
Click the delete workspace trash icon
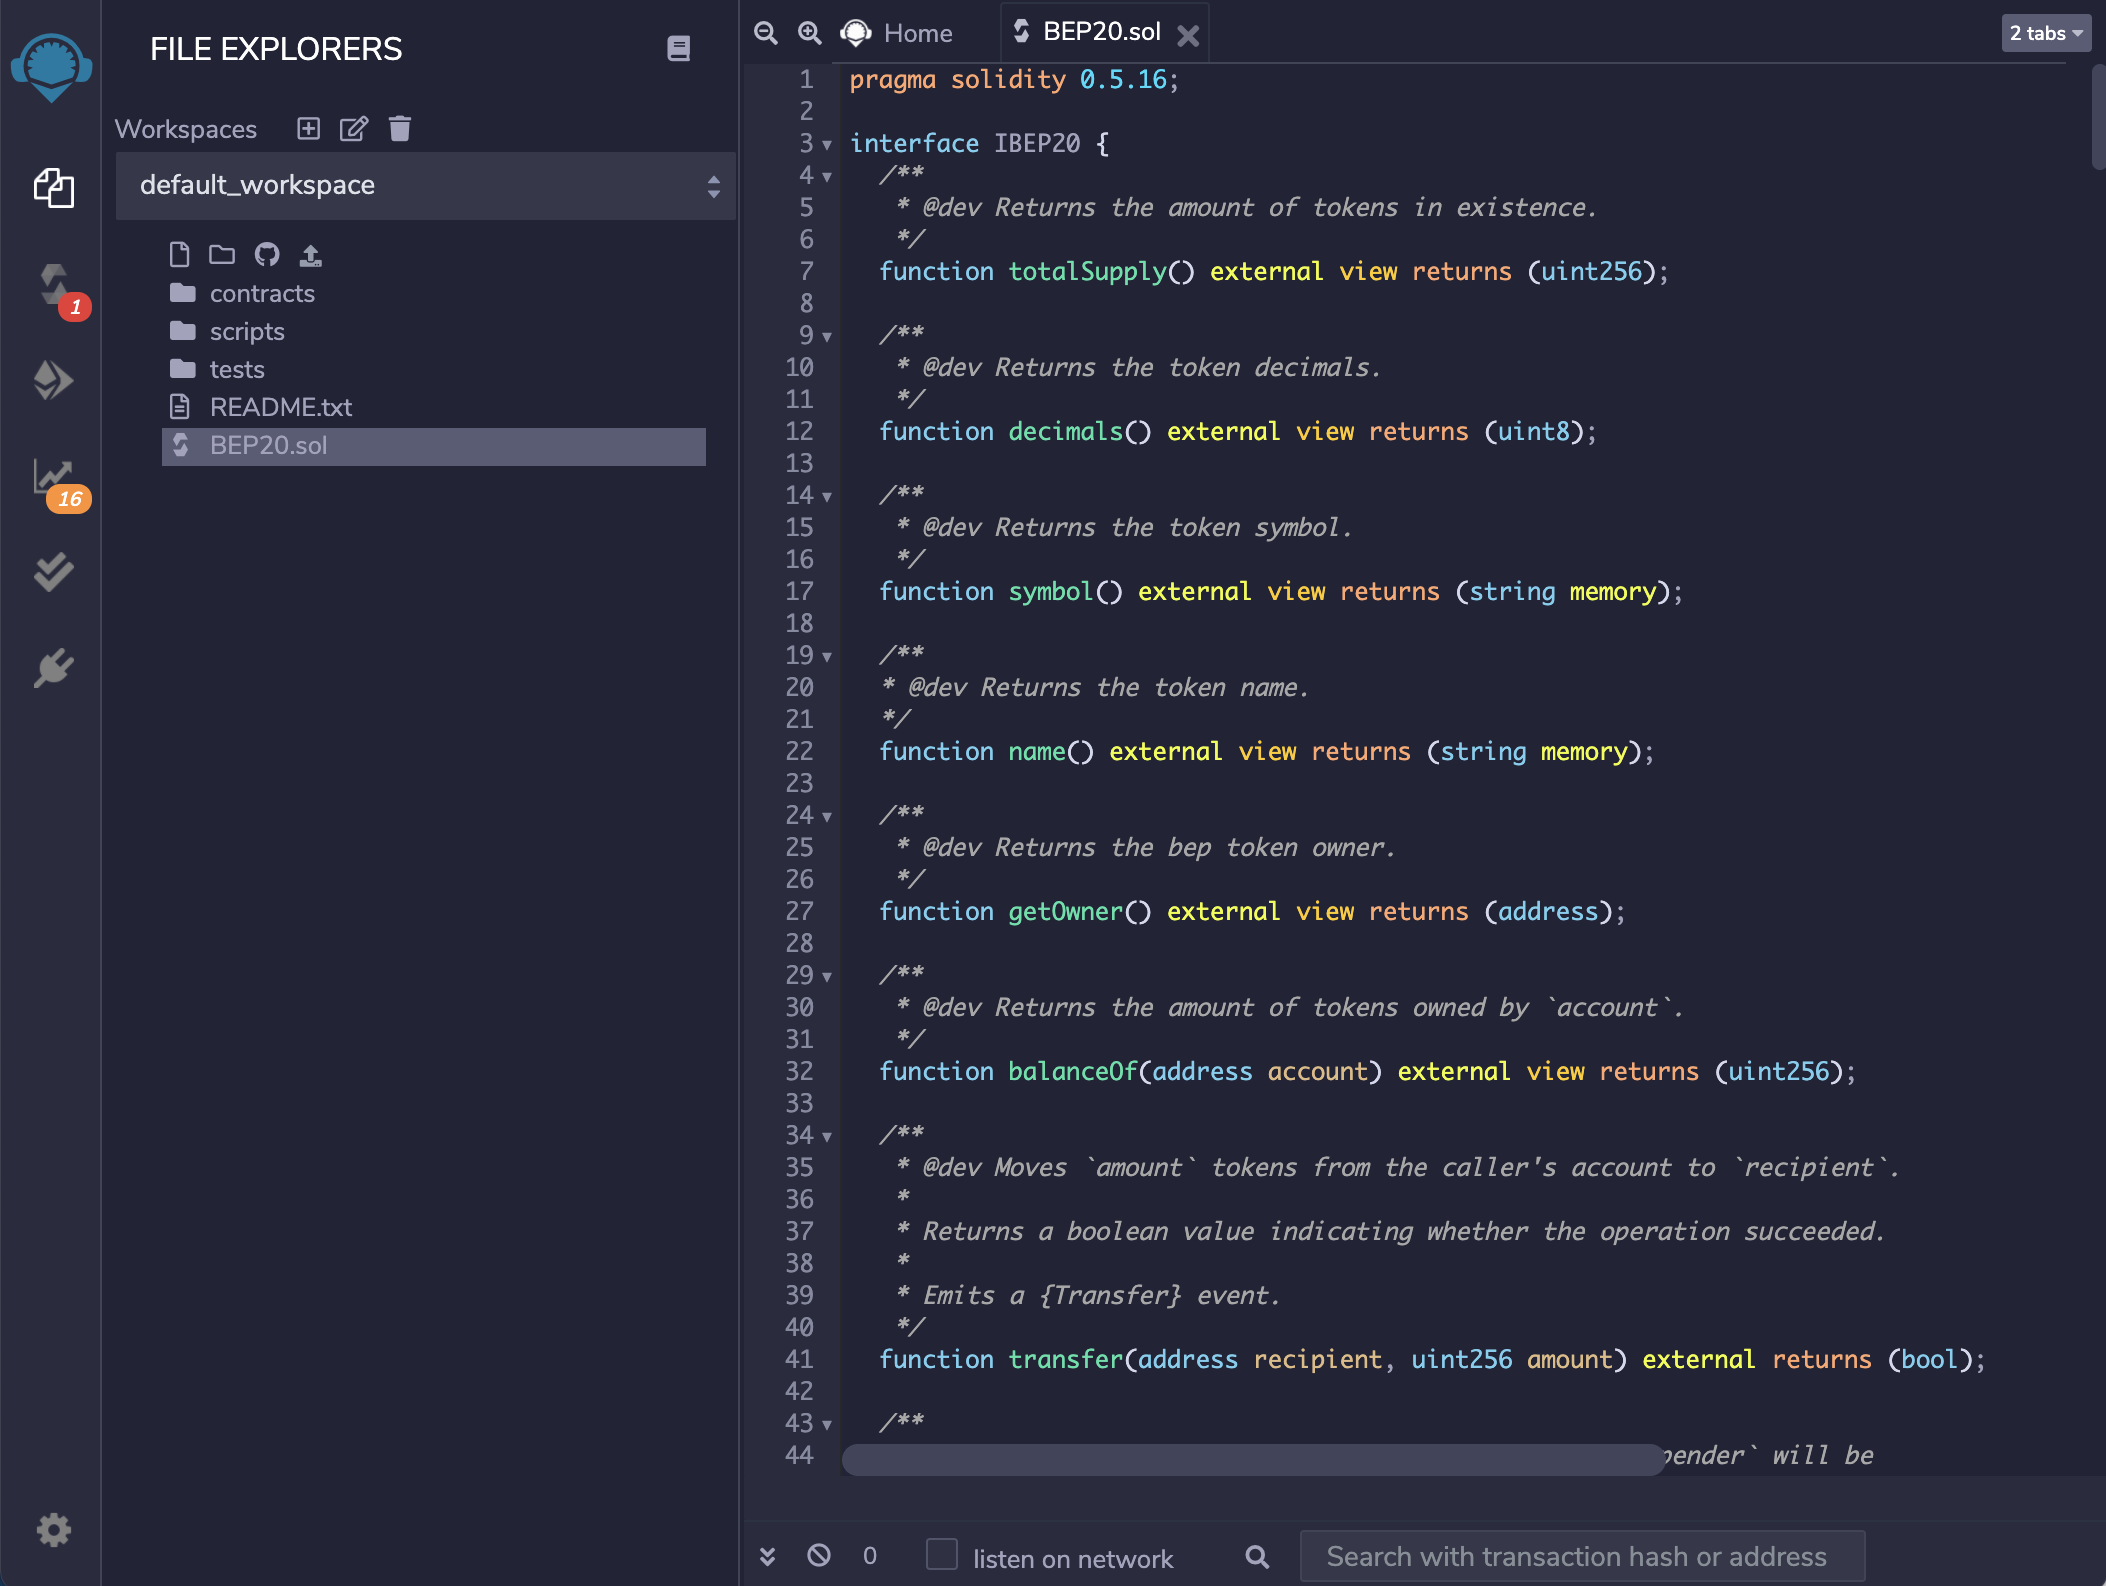[x=400, y=129]
